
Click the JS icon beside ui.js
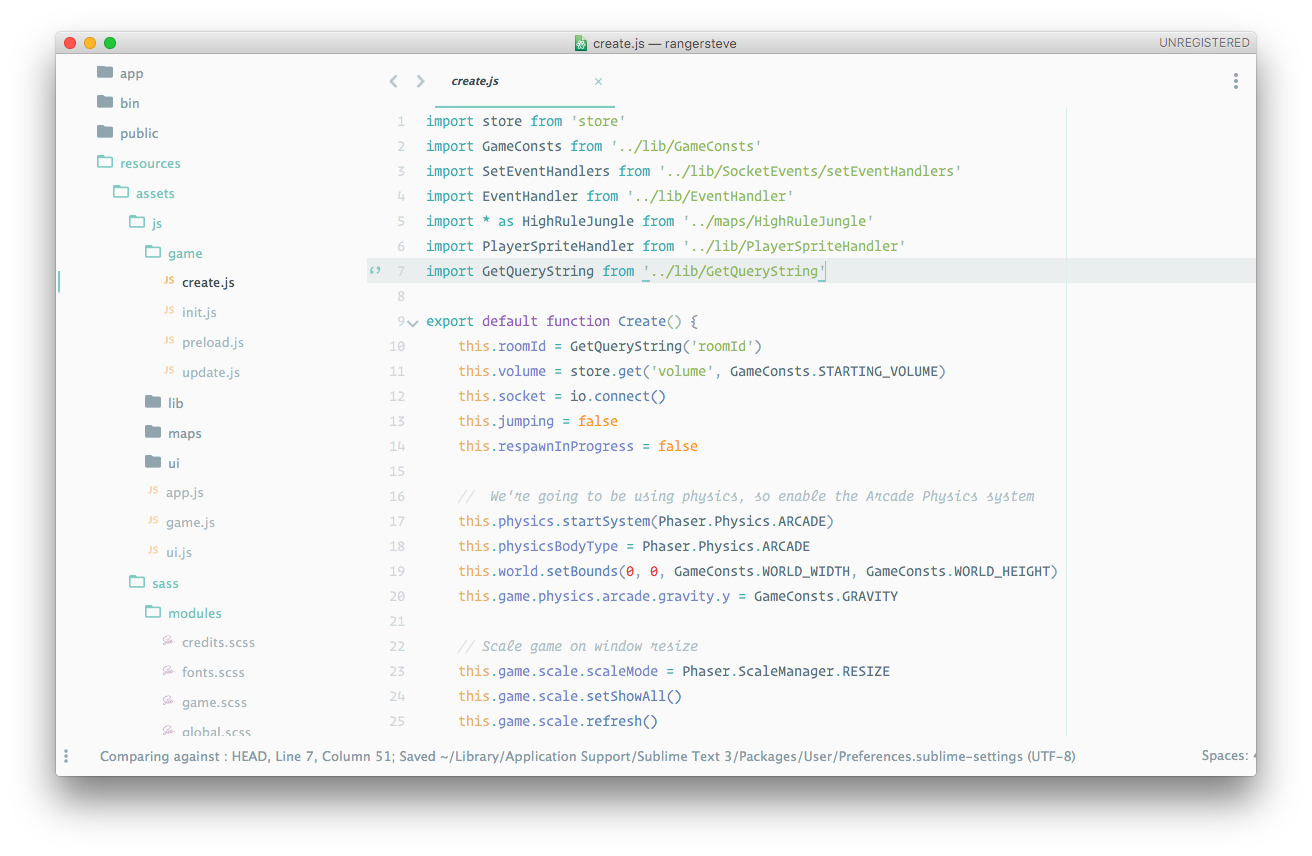pos(152,552)
